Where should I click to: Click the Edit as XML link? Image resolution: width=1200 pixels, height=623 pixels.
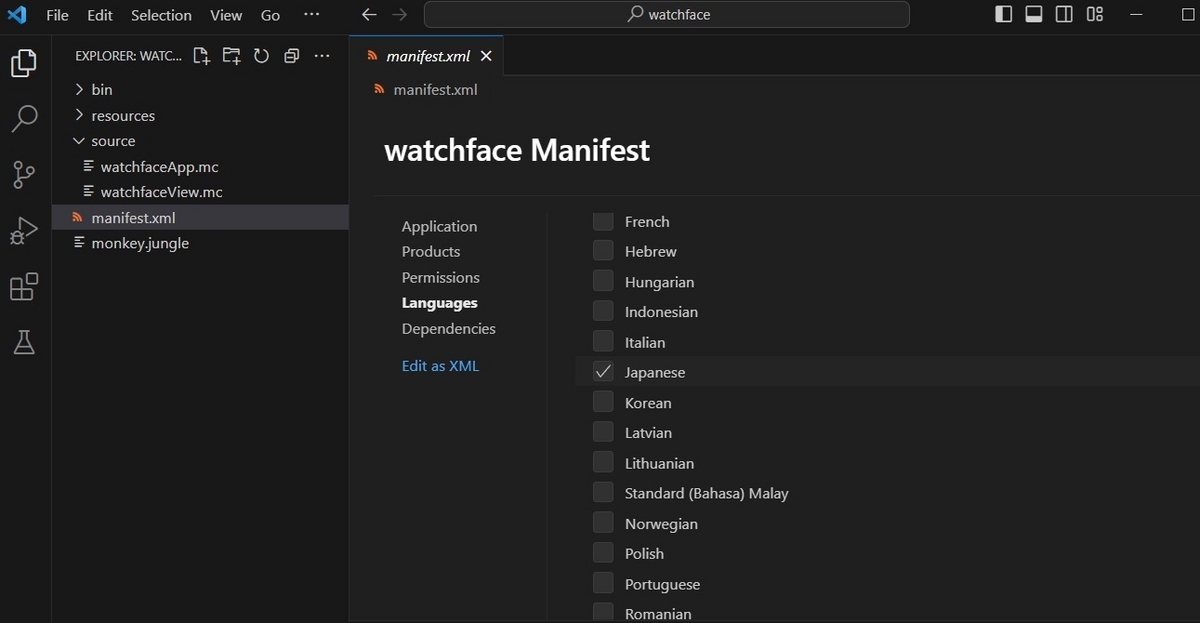[440, 366]
